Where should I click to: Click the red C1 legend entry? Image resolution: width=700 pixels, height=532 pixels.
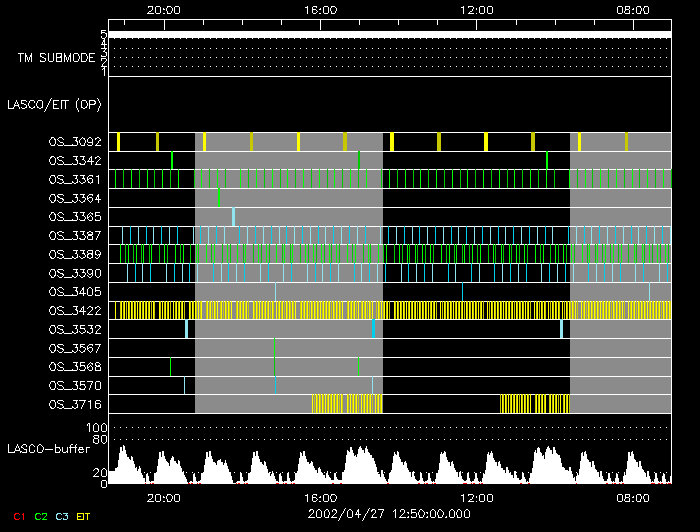[x=18, y=516]
